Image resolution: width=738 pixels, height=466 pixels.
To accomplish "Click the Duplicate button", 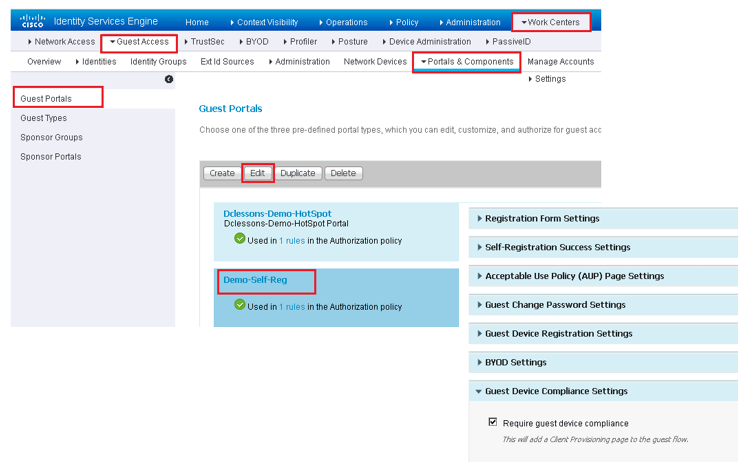I will tap(297, 173).
